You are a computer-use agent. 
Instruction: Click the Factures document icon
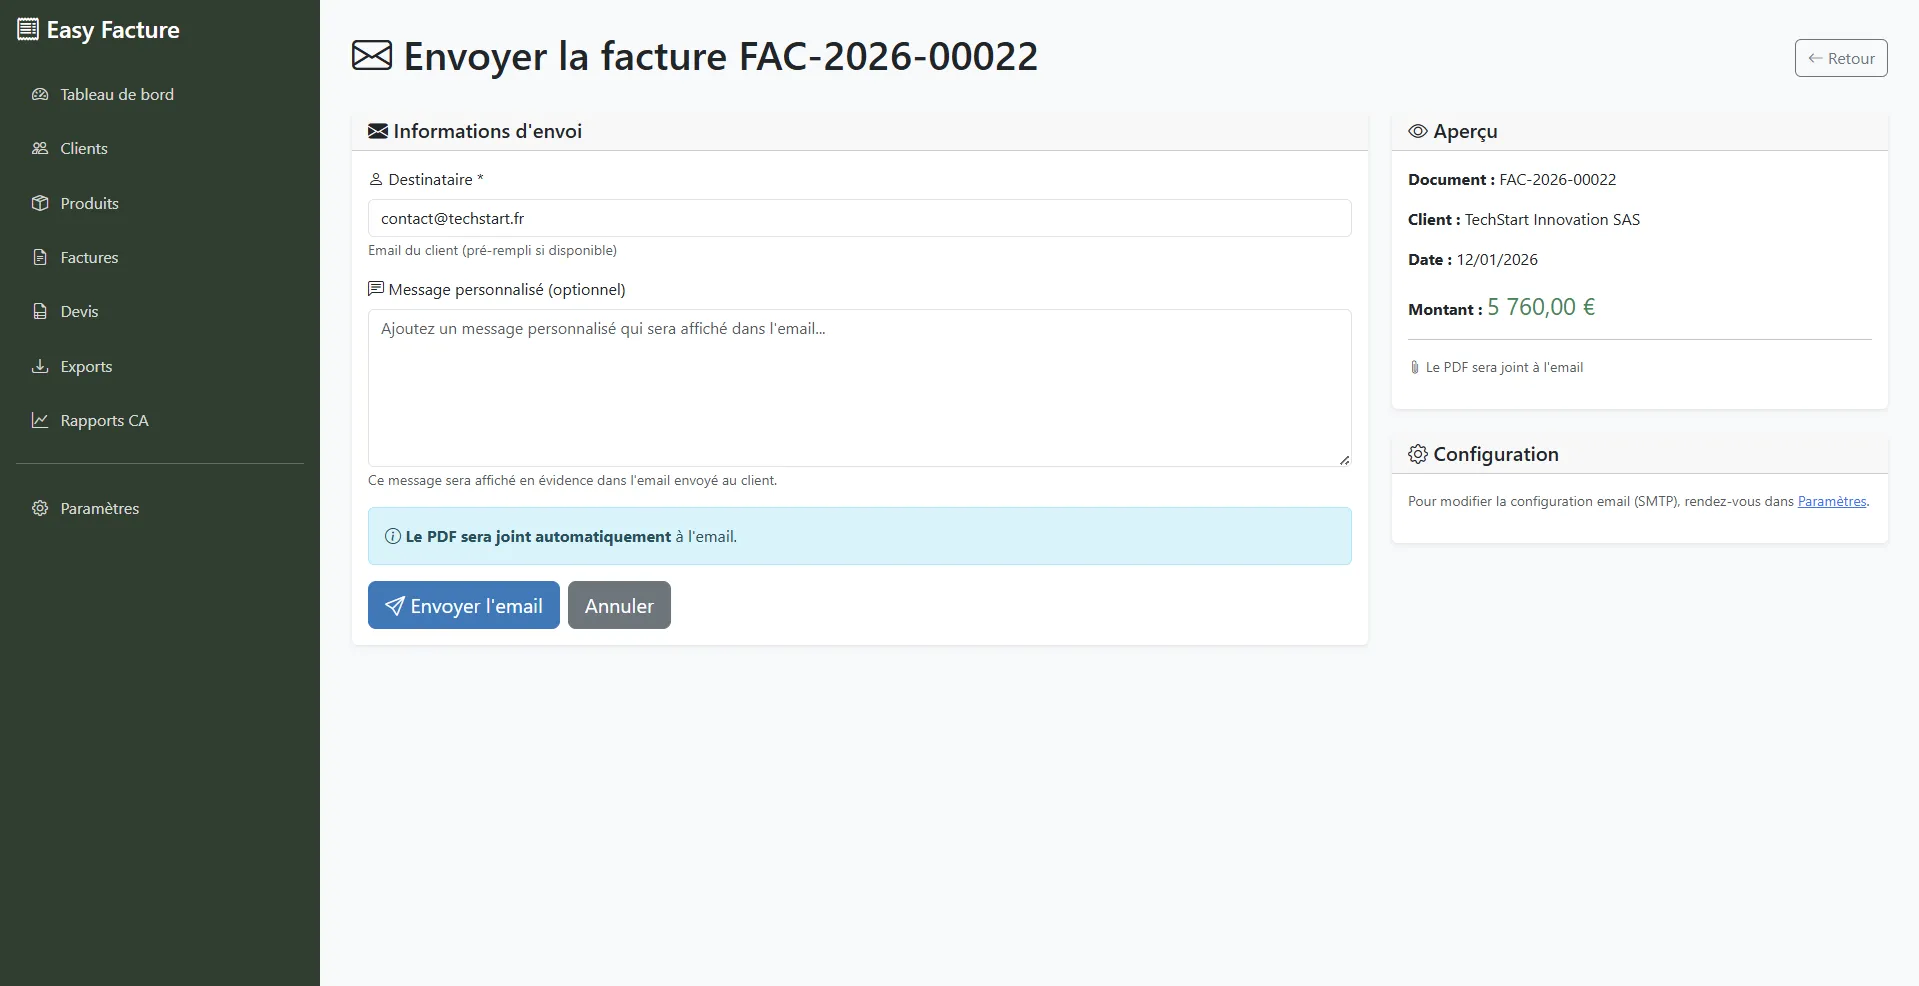click(40, 258)
